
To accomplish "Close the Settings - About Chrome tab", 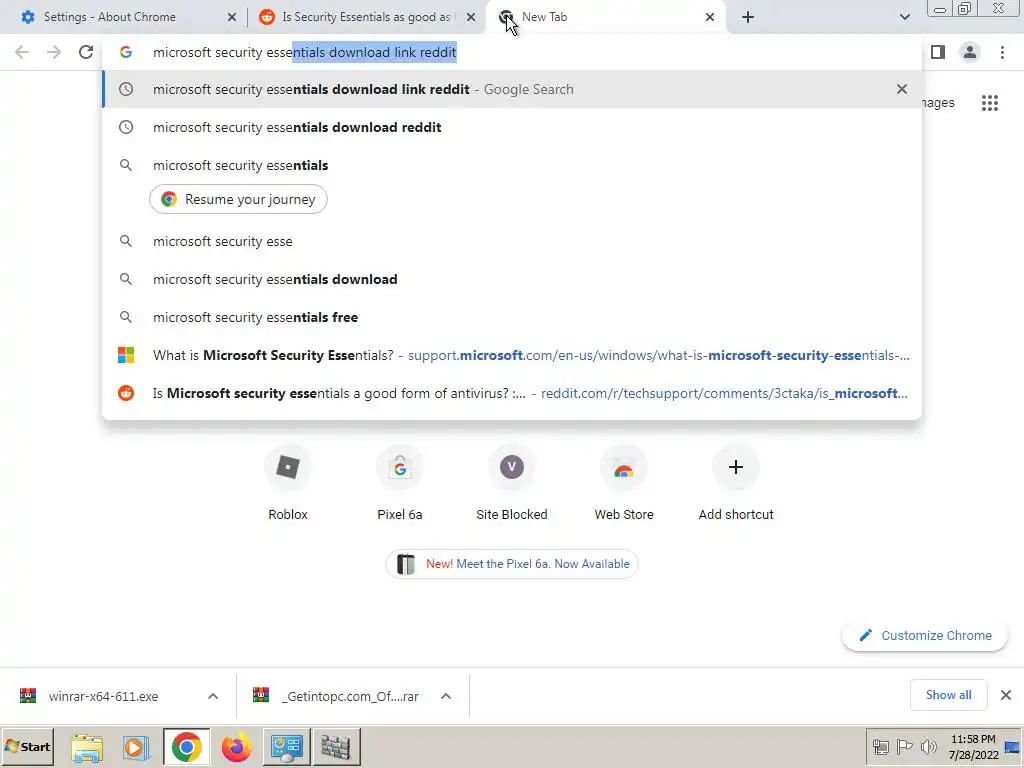I will (232, 17).
